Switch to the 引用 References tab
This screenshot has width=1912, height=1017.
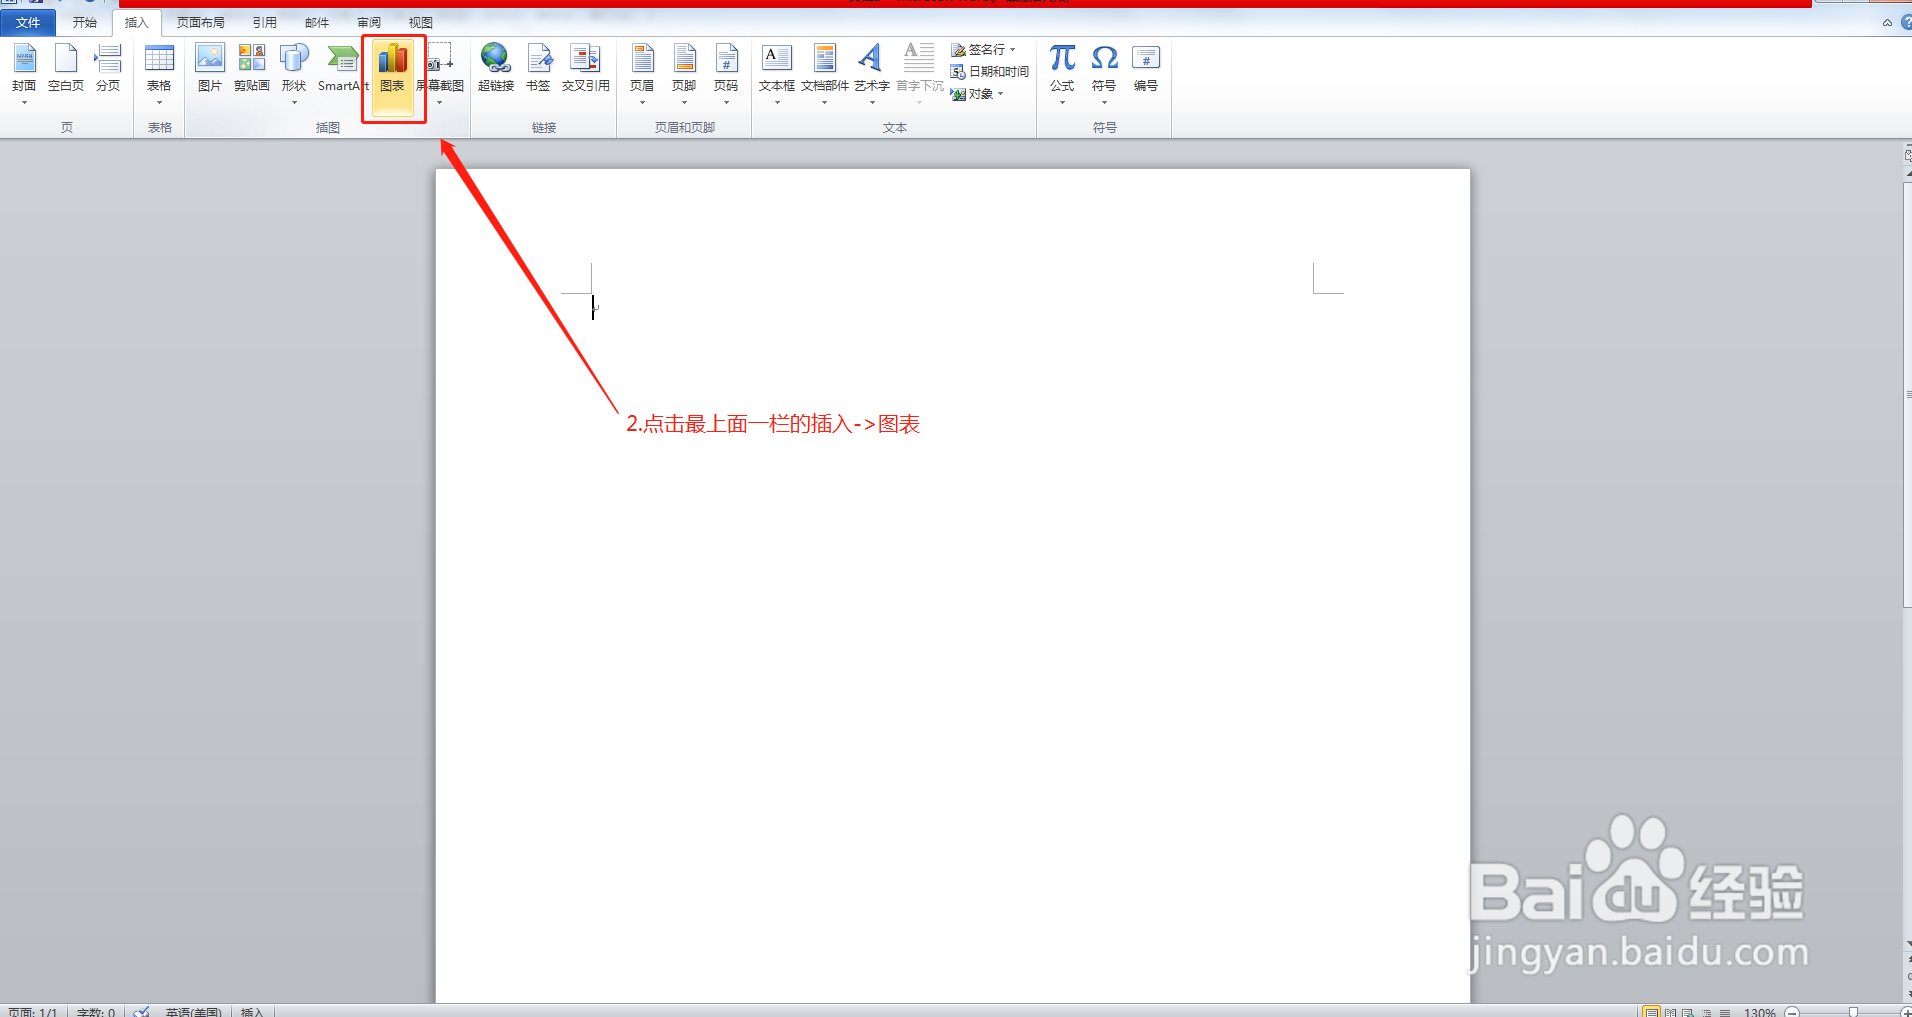click(x=265, y=22)
